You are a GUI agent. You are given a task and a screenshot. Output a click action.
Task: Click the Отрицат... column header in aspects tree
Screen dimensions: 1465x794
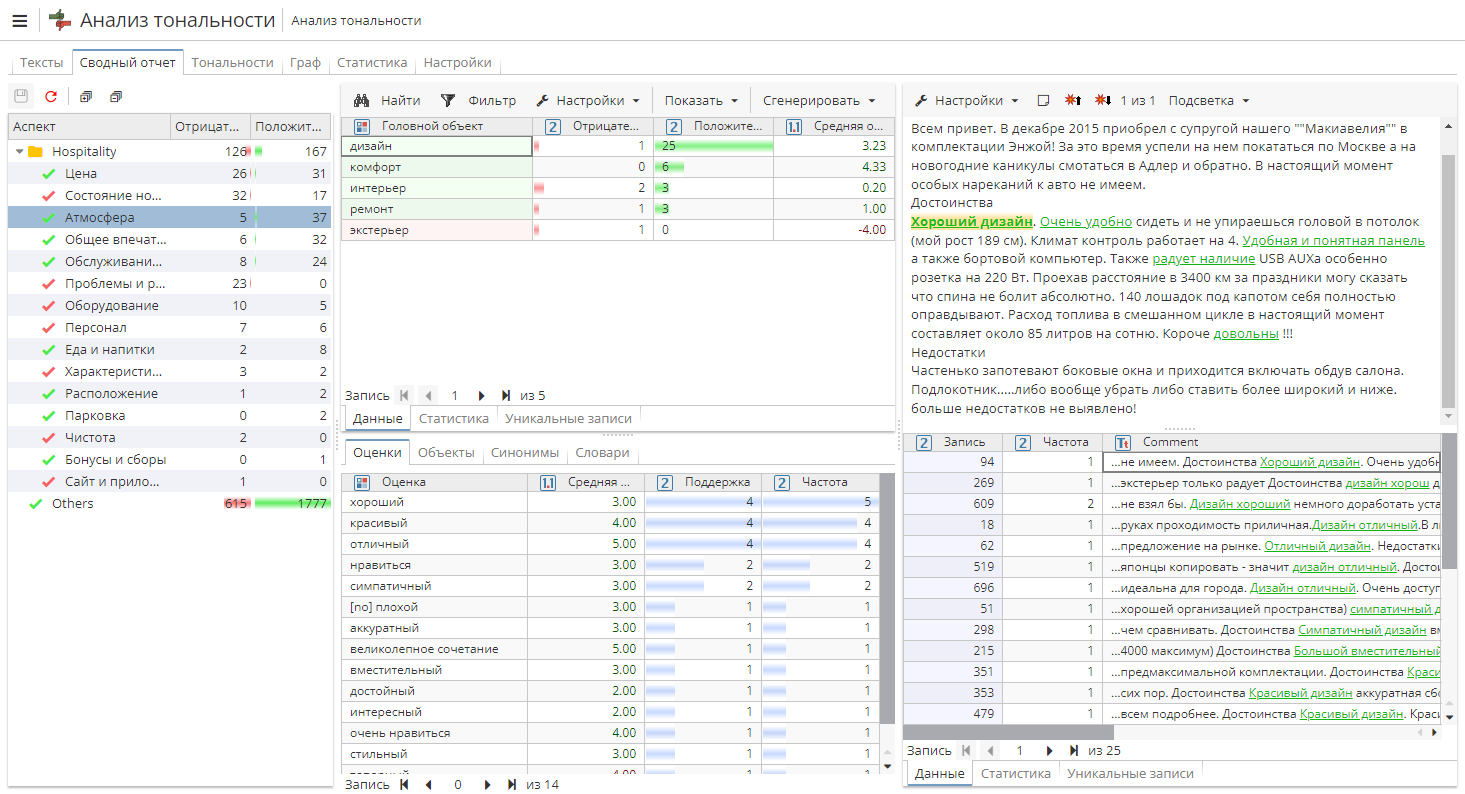click(210, 127)
